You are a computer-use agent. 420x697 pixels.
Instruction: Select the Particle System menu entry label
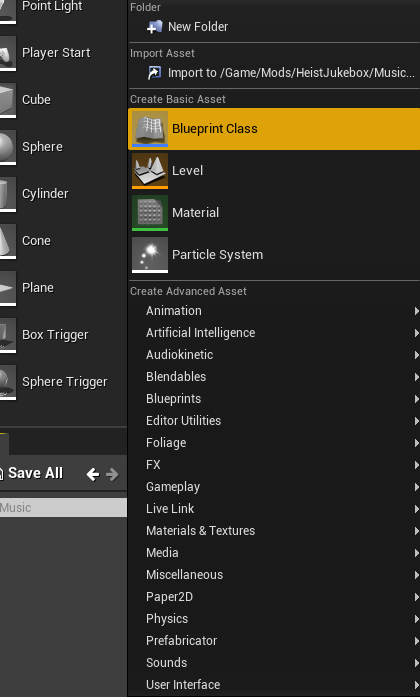click(217, 255)
